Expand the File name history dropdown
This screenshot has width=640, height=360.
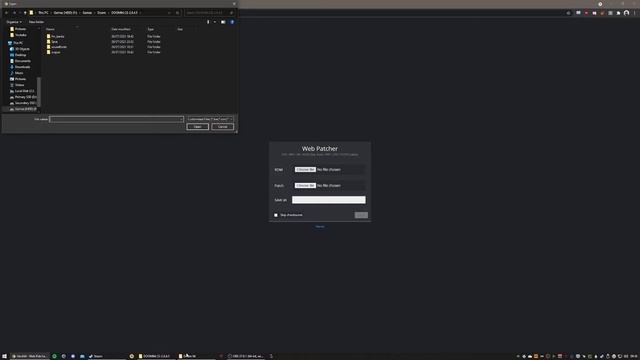pyautogui.click(x=181, y=119)
